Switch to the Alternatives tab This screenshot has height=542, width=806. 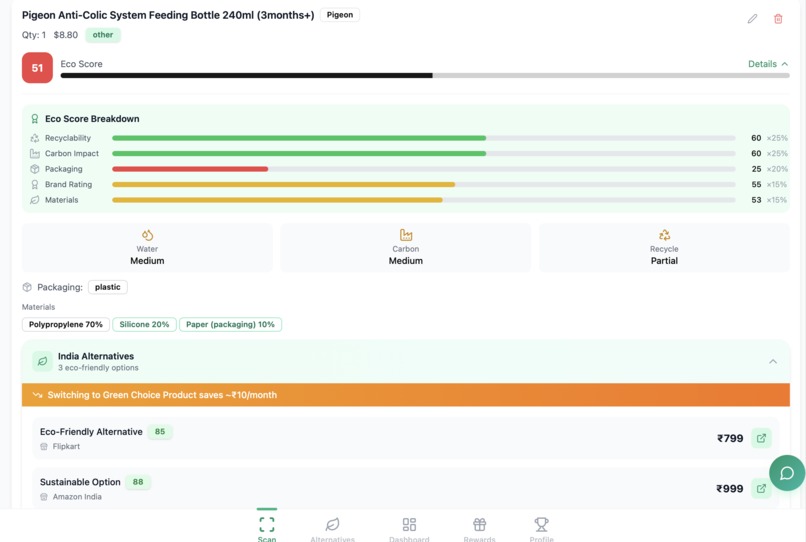pos(333,528)
